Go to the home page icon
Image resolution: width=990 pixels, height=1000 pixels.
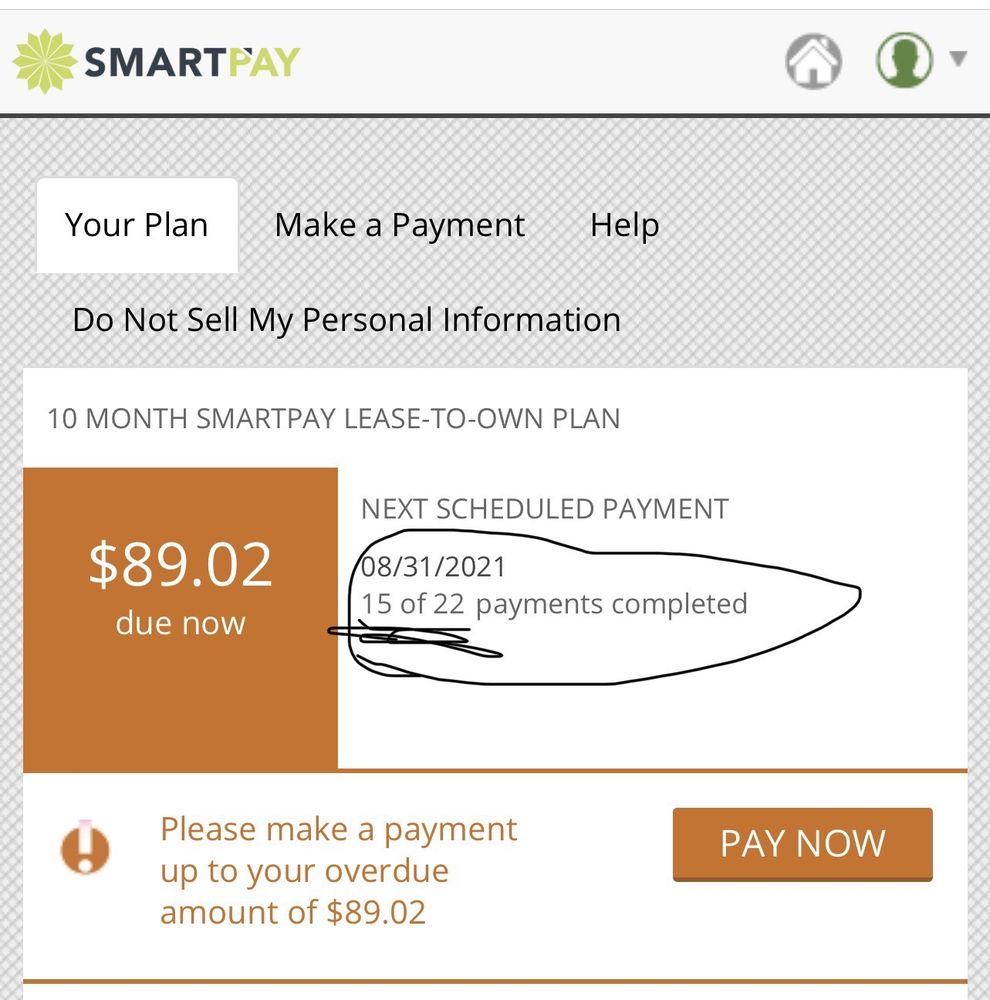(813, 62)
